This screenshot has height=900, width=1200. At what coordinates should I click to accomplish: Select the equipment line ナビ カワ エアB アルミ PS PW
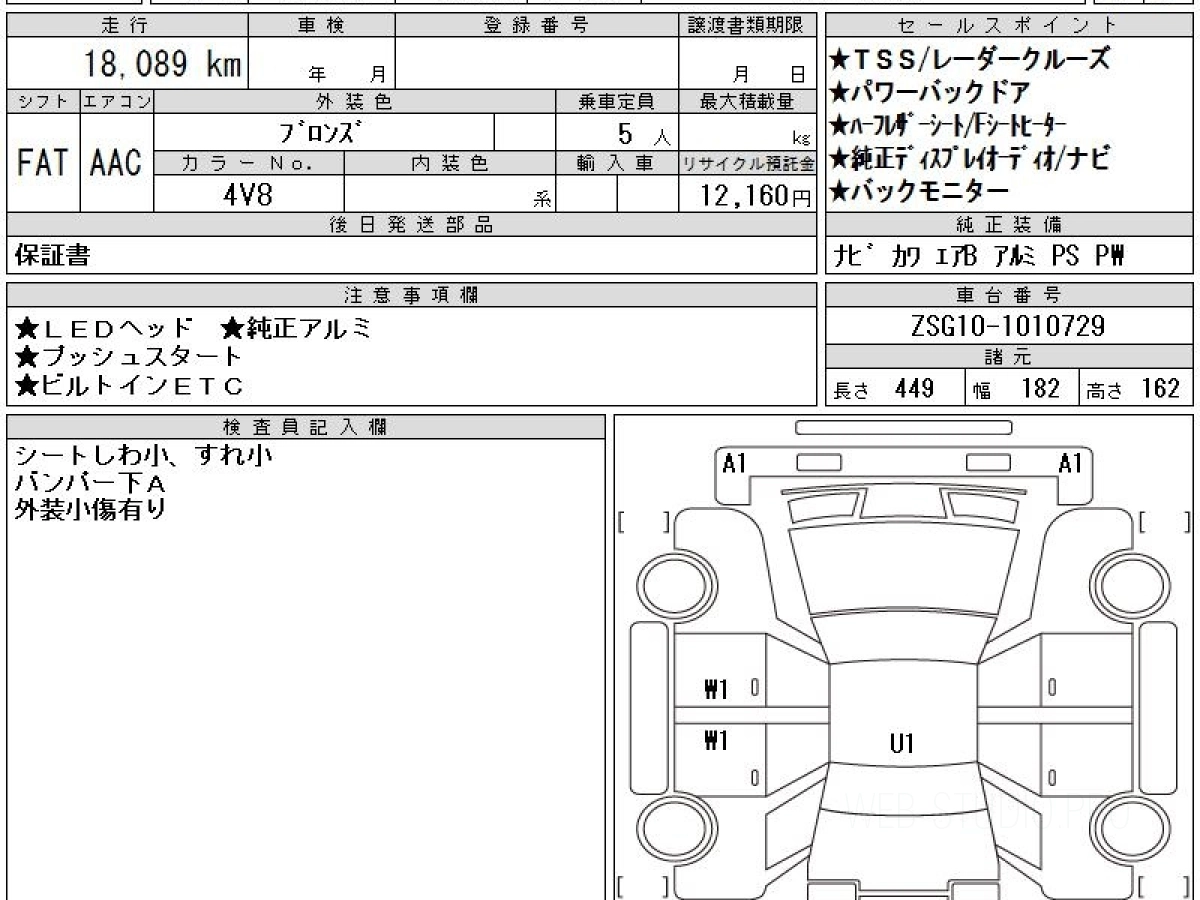point(980,256)
